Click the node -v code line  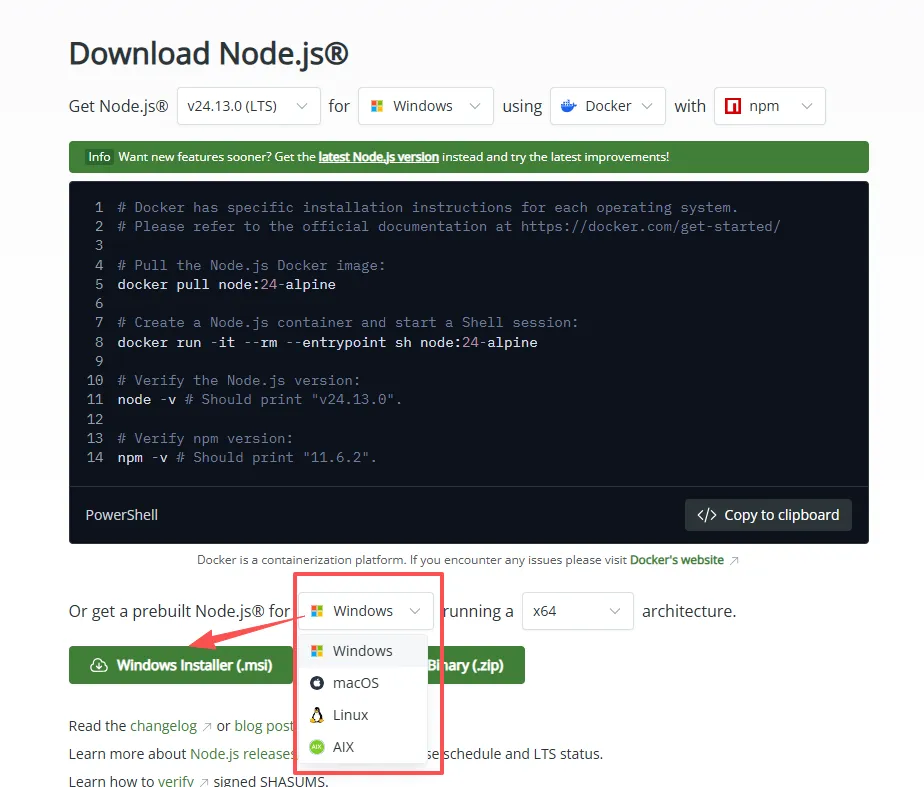[259, 399]
